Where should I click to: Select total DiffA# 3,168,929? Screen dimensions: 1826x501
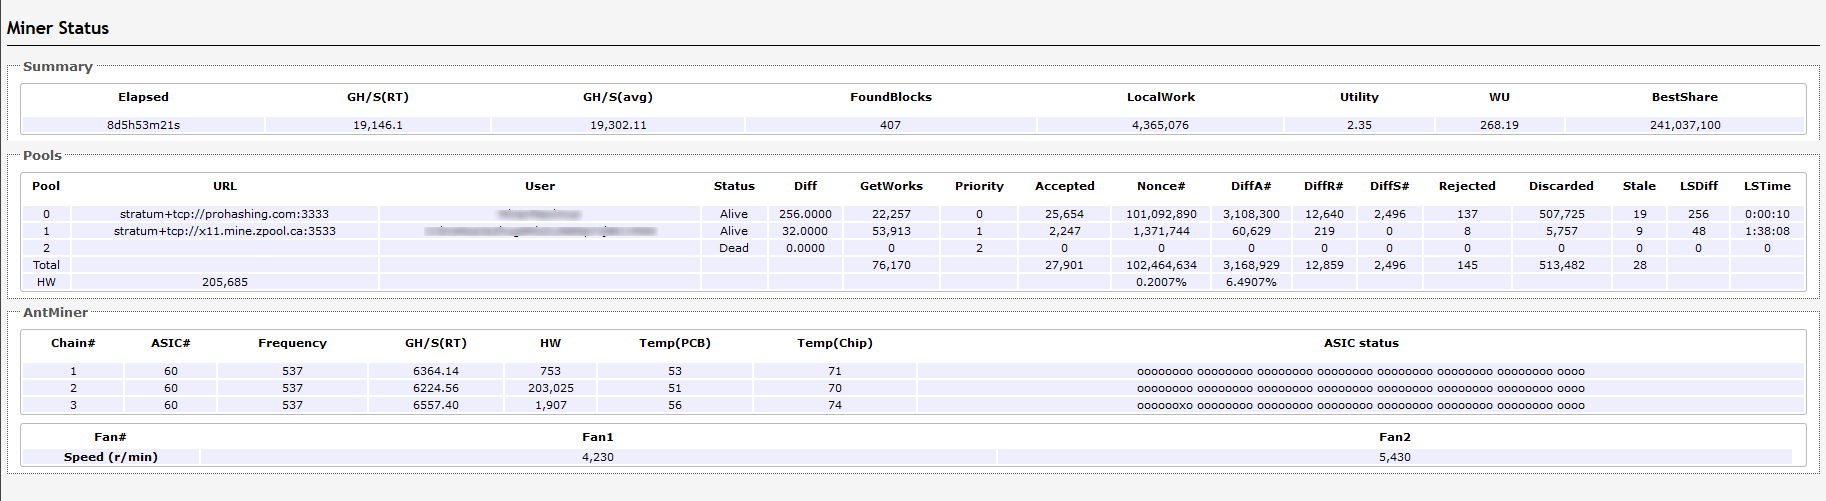point(1251,265)
